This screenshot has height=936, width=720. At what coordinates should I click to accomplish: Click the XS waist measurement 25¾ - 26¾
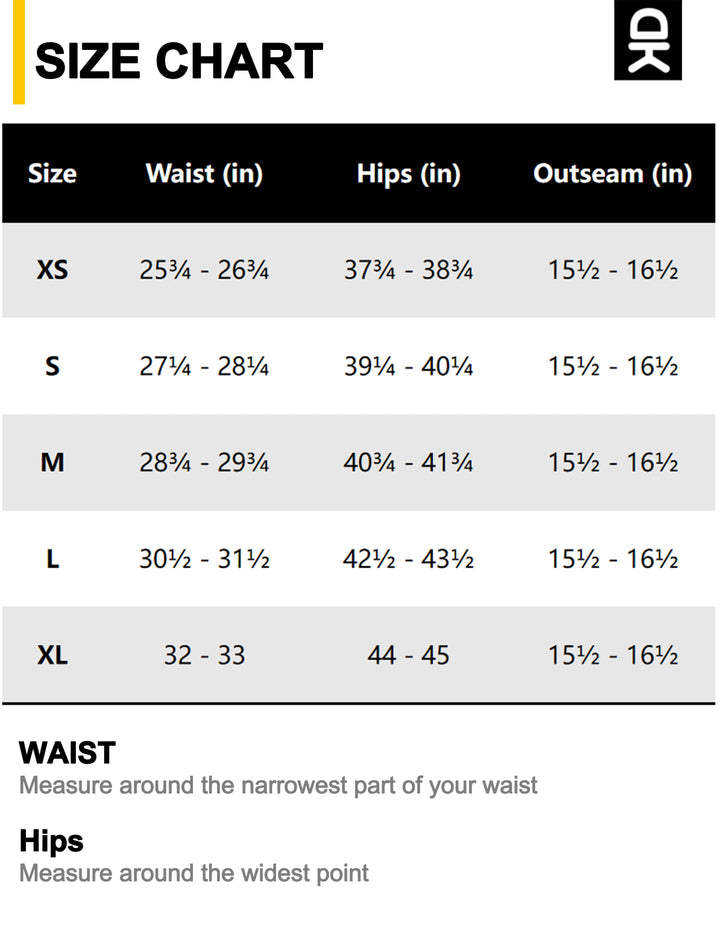coord(204,270)
